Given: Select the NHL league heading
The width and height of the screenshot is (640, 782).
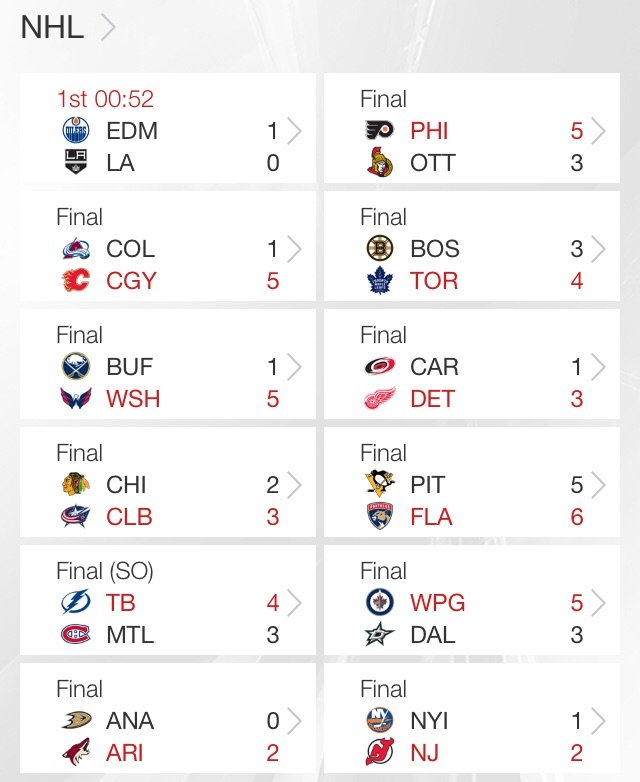Looking at the screenshot, I should [52, 27].
